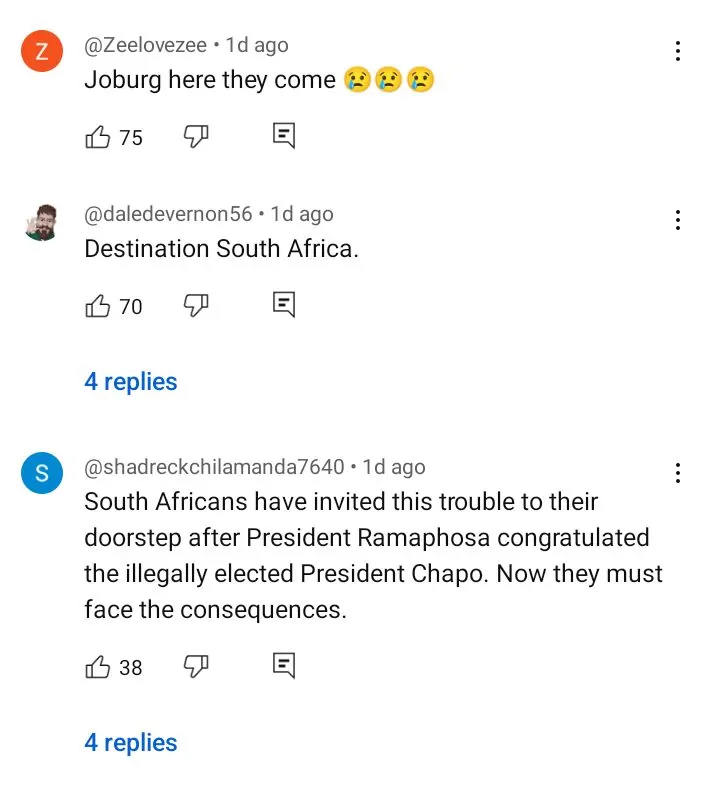Like the "Destination South Africa" comment
Image resolution: width=720 pixels, height=795 pixels.
click(x=98, y=306)
